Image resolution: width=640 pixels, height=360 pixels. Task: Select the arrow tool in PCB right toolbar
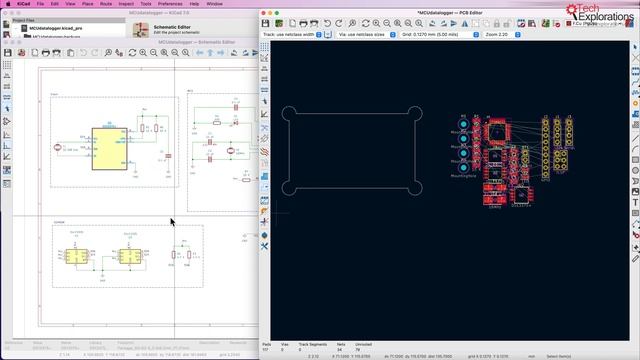click(x=636, y=48)
